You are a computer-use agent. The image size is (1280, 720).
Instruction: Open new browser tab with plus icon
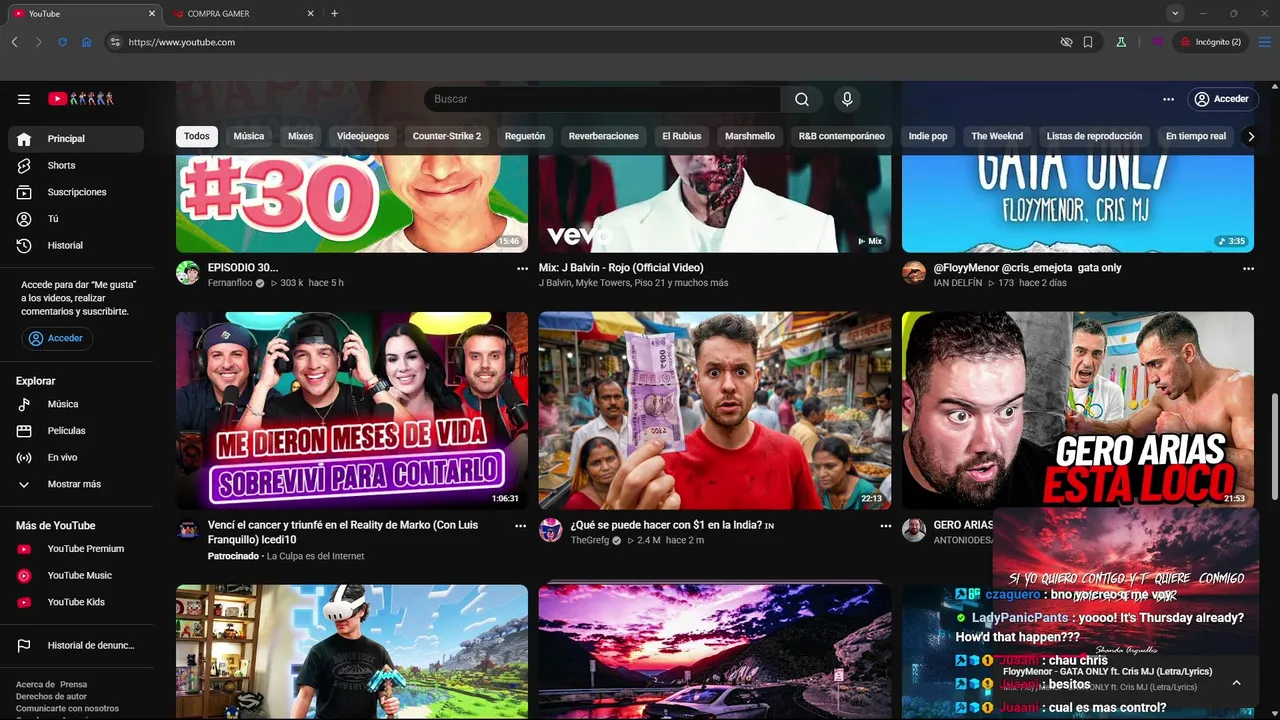[334, 13]
